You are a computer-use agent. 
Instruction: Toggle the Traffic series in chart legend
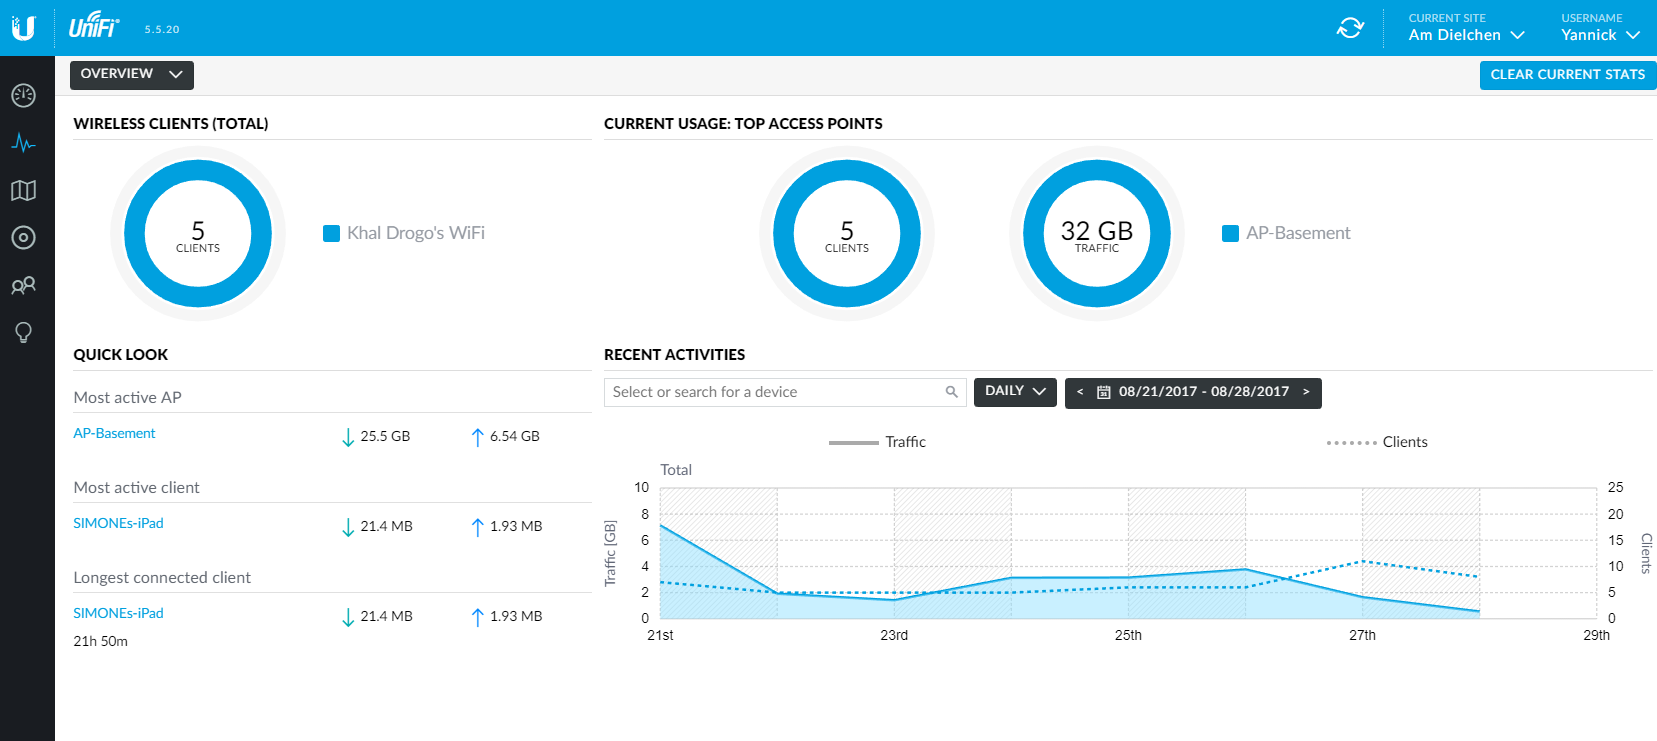tap(878, 442)
